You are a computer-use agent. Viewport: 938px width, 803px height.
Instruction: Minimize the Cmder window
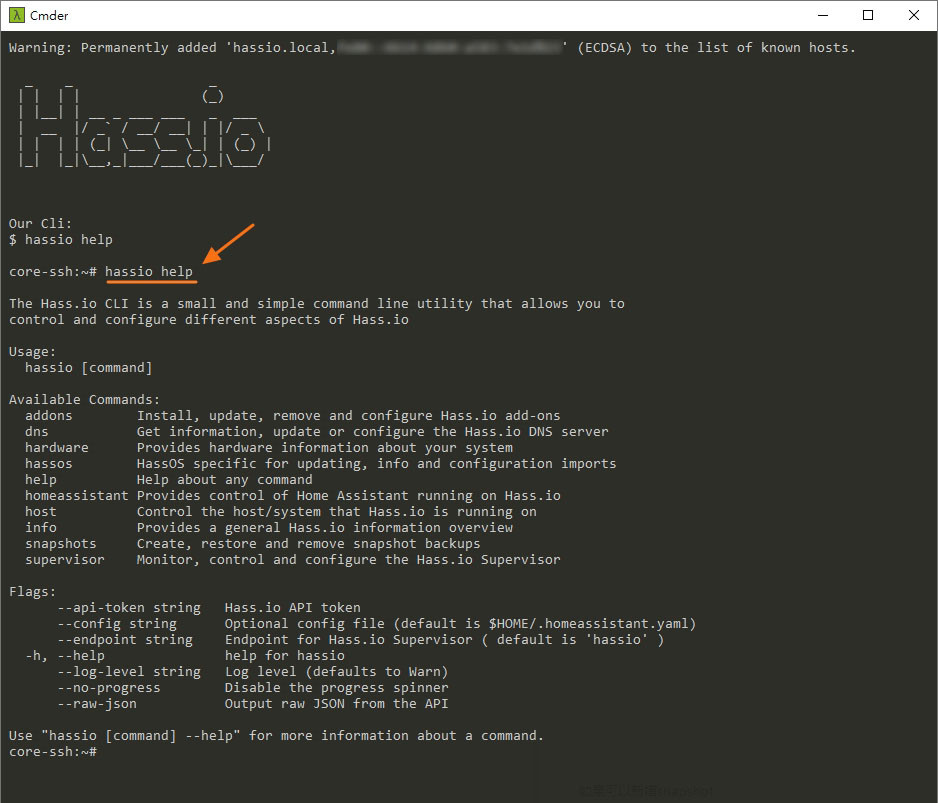(x=823, y=16)
